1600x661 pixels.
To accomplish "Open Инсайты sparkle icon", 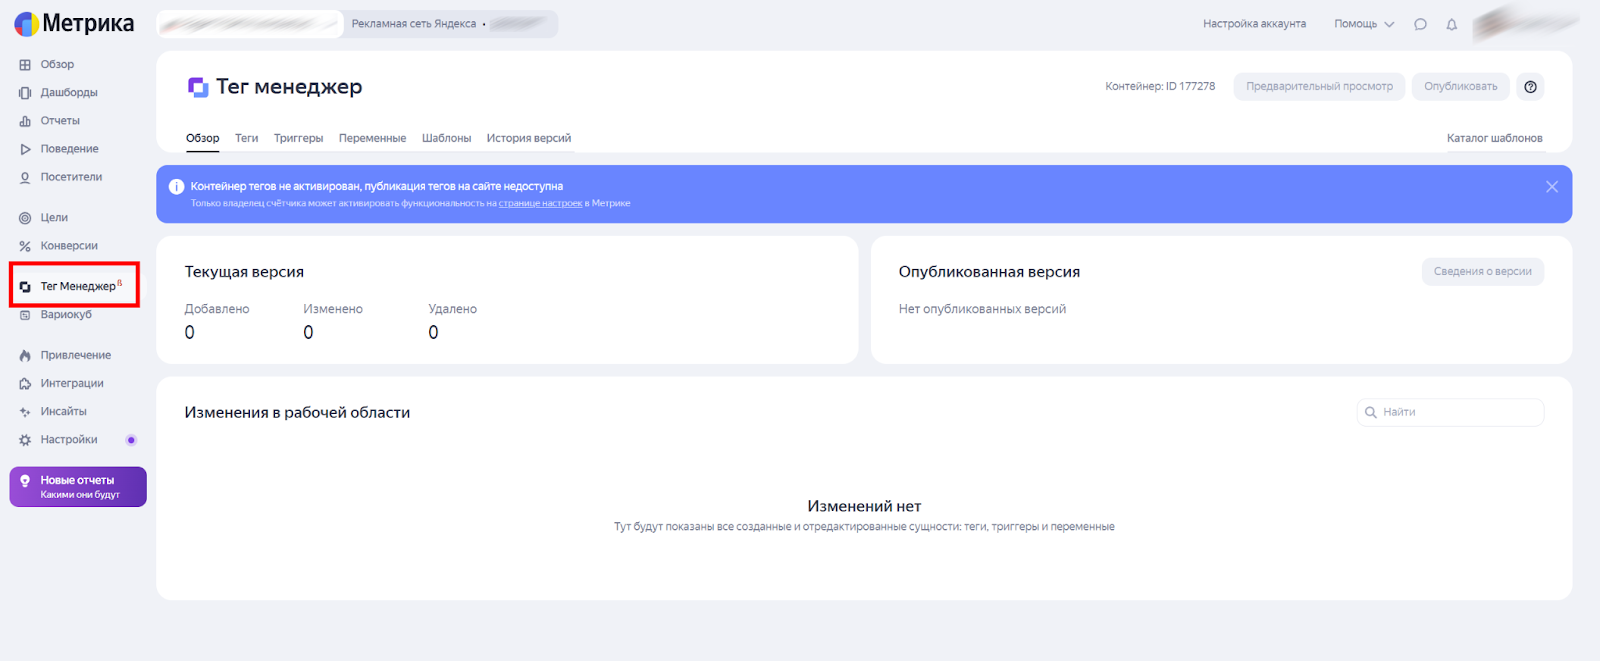I will click(25, 412).
